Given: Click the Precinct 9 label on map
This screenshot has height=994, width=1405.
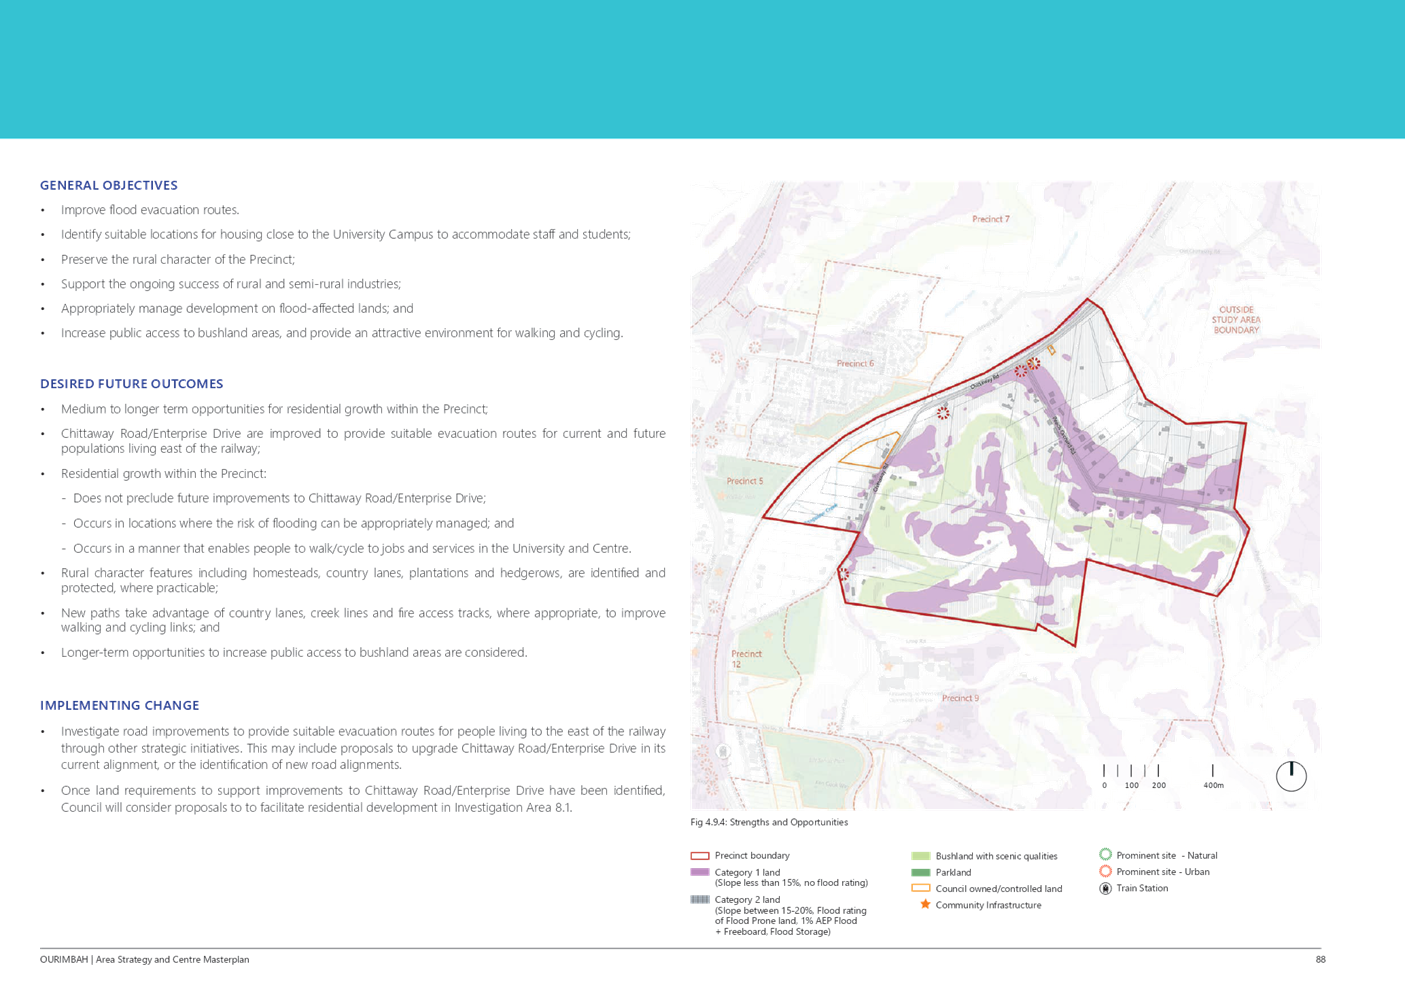Looking at the screenshot, I should click(960, 698).
